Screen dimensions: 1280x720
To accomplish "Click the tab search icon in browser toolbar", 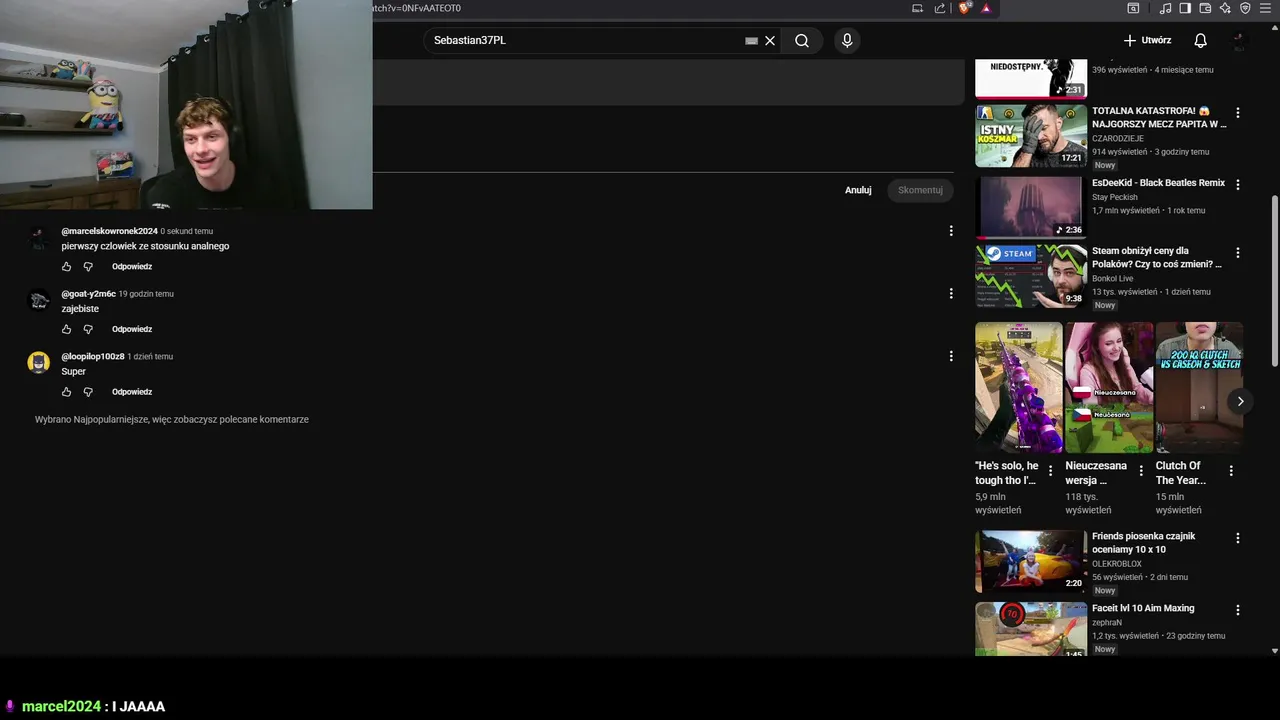I will tap(1133, 8).
